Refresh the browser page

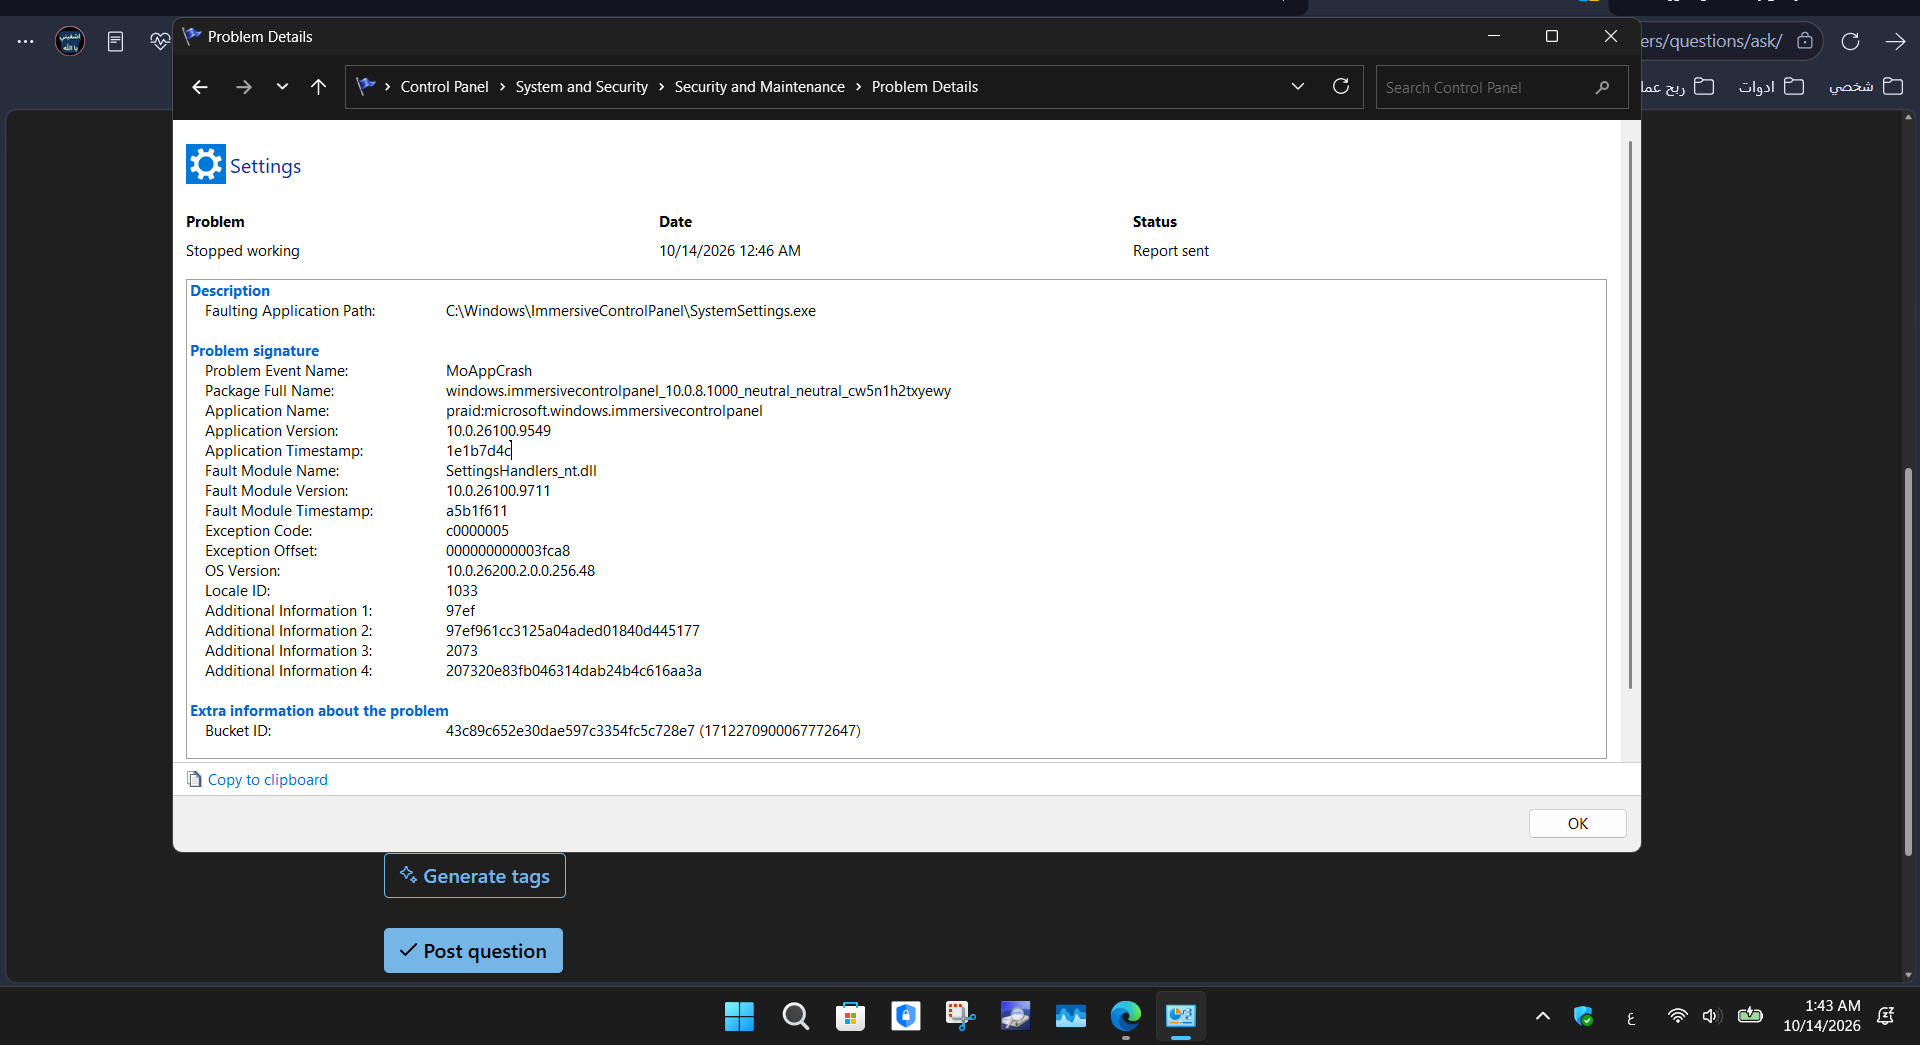[x=1850, y=41]
